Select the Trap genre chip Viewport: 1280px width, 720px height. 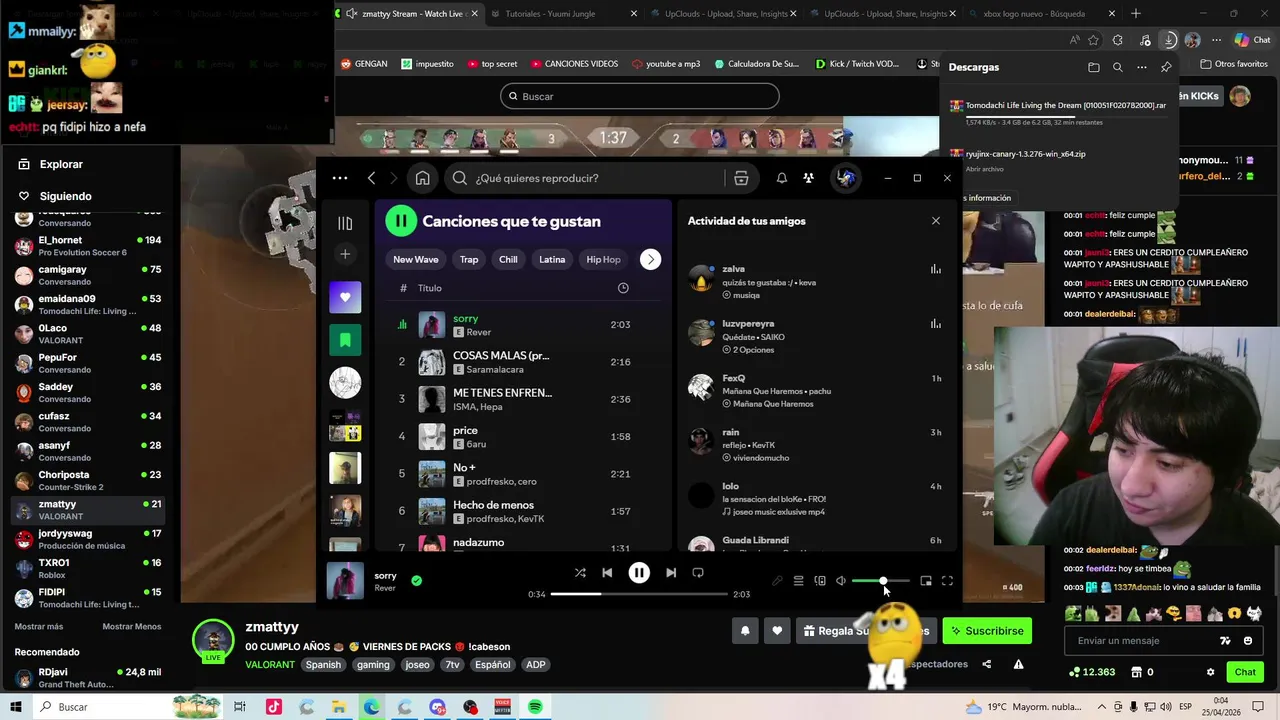[x=469, y=259]
